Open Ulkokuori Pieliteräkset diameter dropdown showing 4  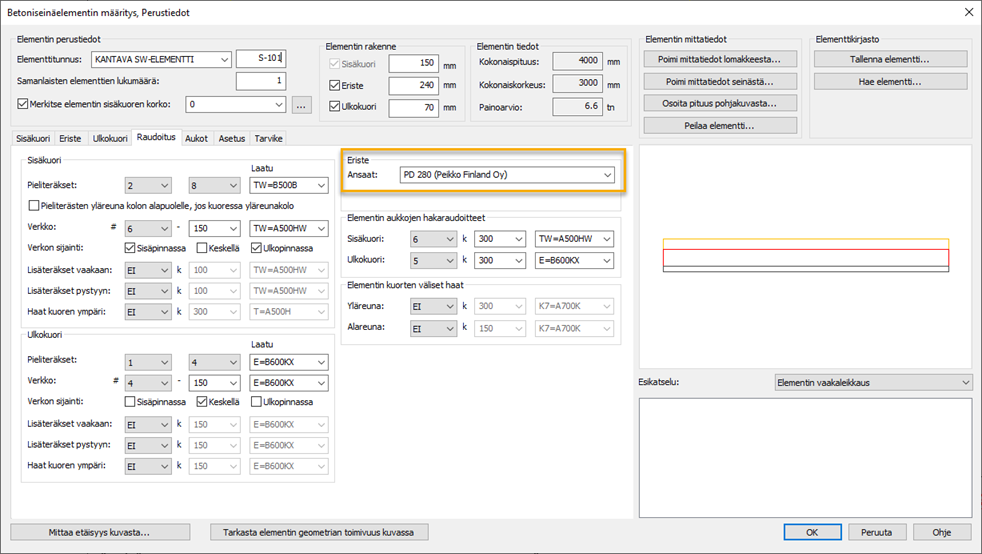215,362
